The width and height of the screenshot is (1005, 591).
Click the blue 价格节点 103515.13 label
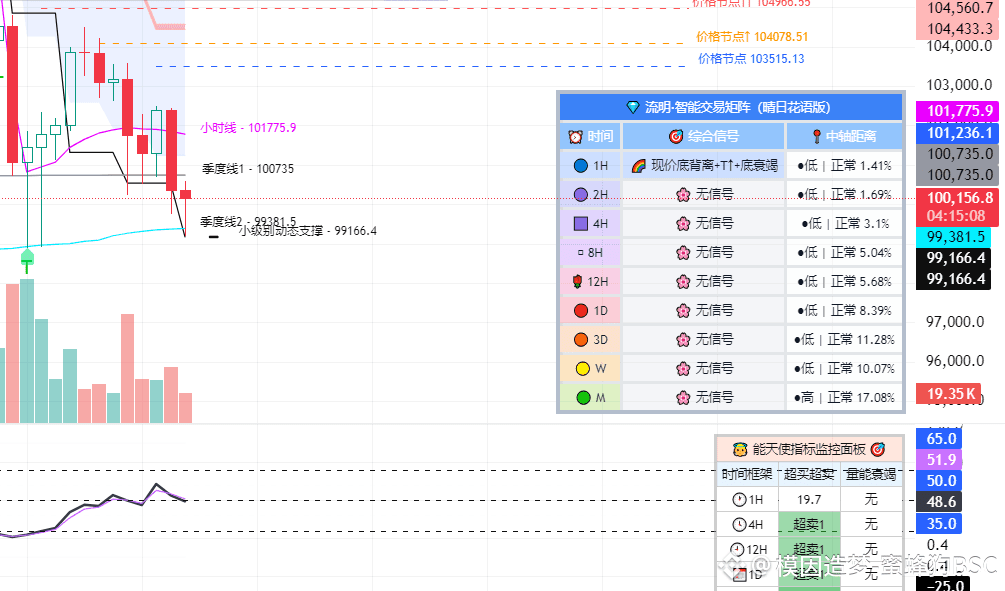tap(751, 59)
